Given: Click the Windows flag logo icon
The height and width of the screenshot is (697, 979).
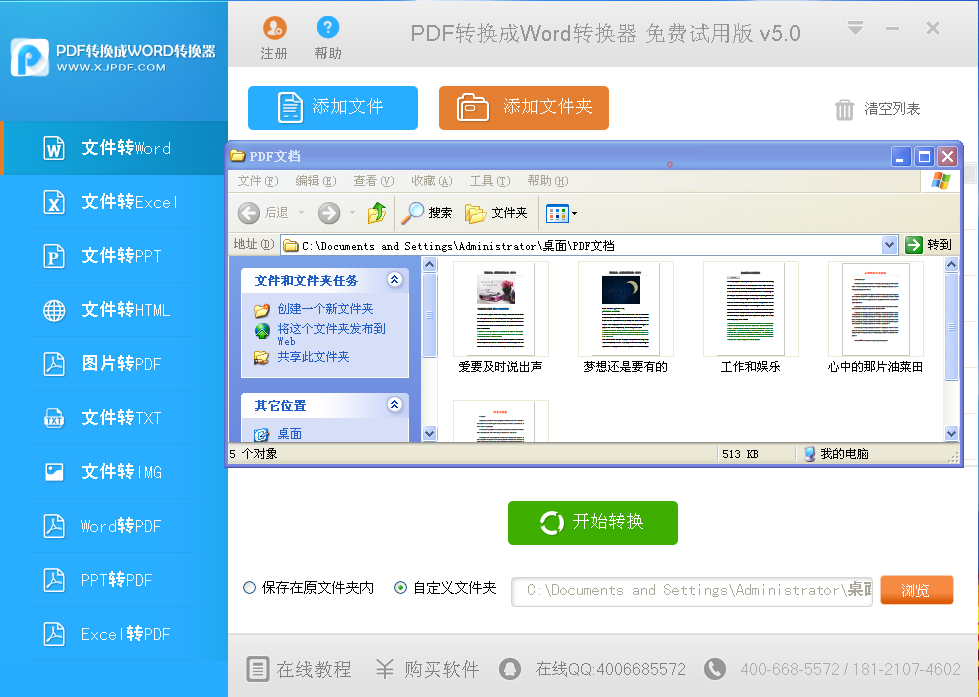Looking at the screenshot, I should tap(941, 181).
